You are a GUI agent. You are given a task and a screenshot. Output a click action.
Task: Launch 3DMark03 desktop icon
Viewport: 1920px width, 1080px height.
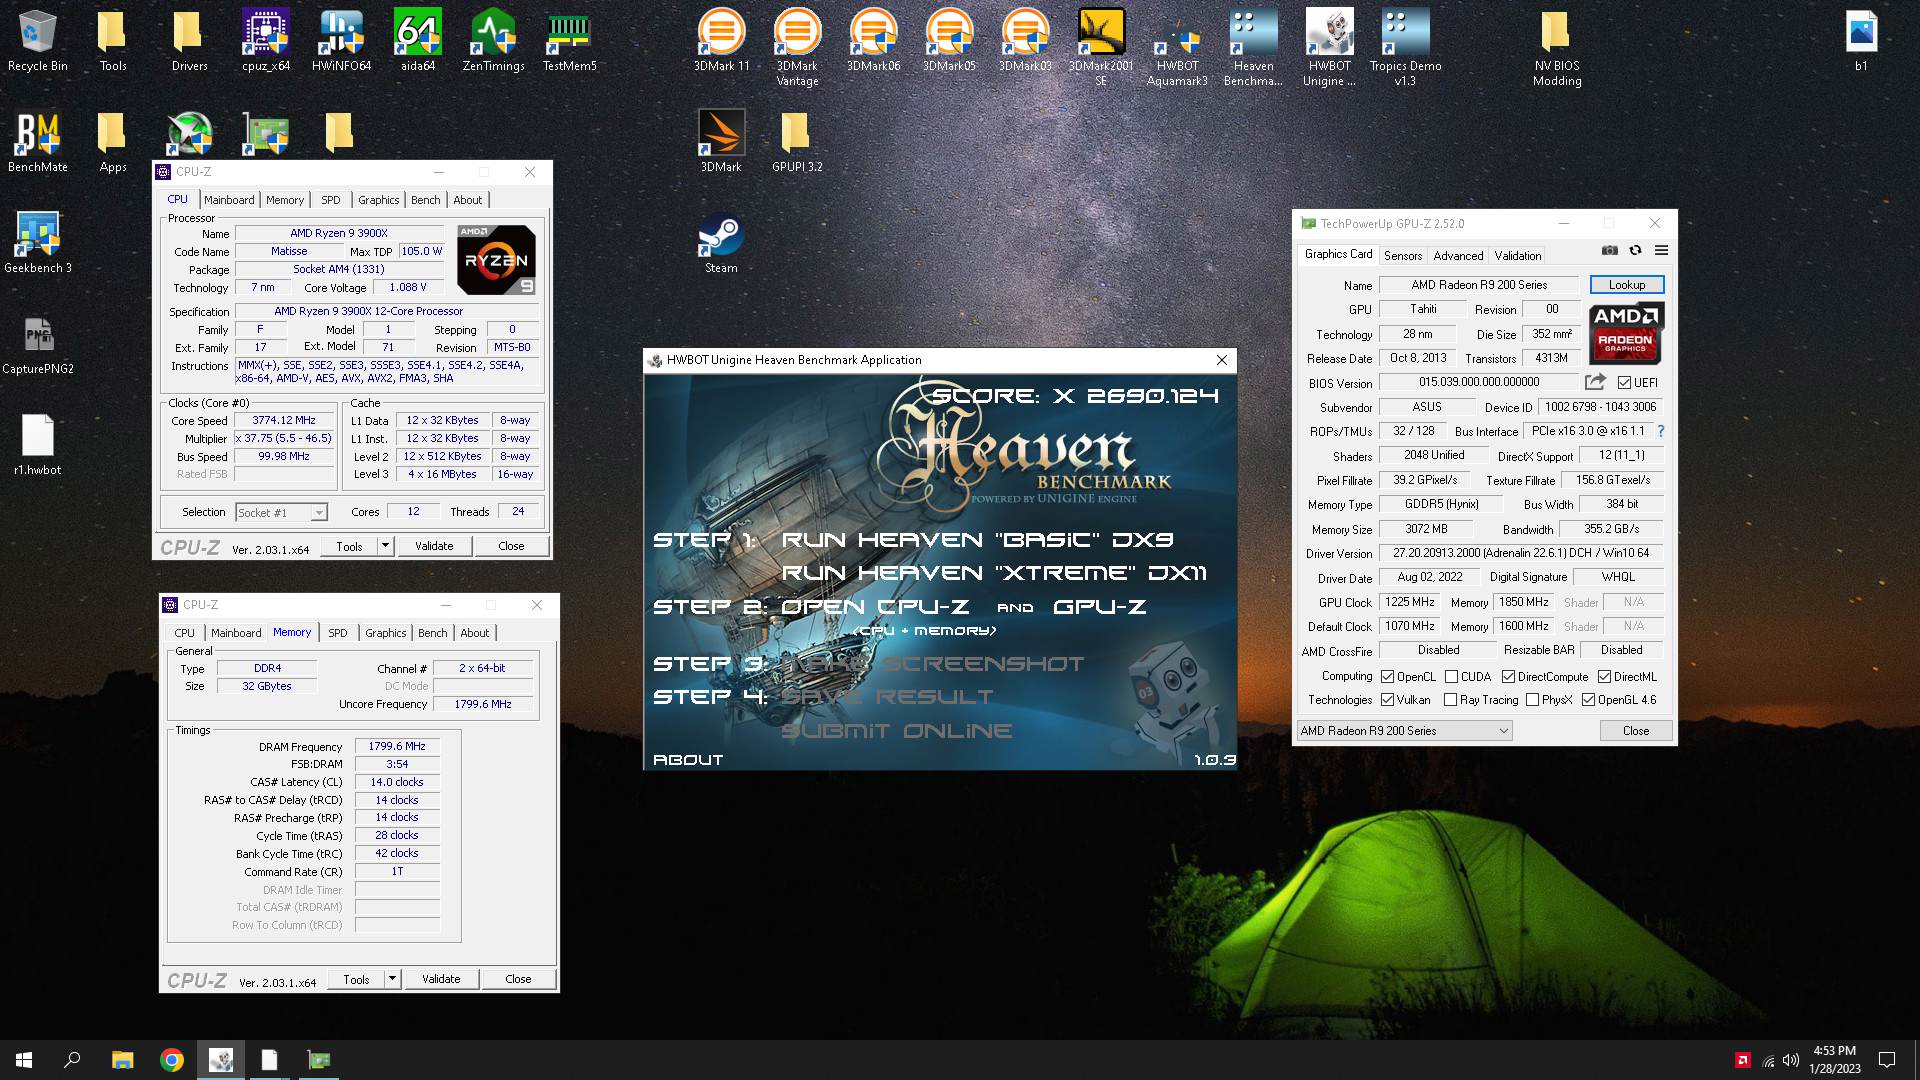pyautogui.click(x=1025, y=40)
